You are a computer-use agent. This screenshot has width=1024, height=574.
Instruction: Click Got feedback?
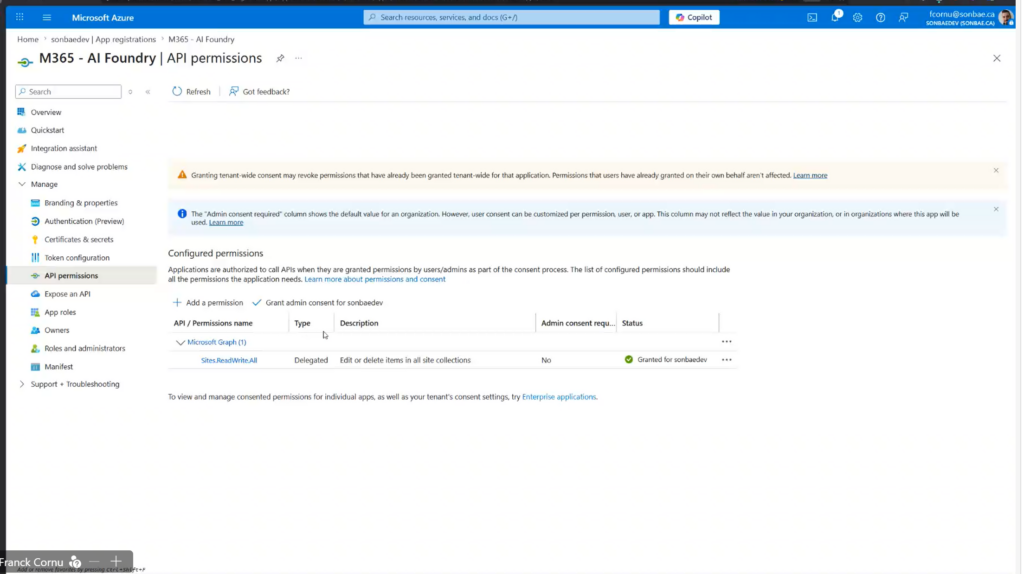259,91
